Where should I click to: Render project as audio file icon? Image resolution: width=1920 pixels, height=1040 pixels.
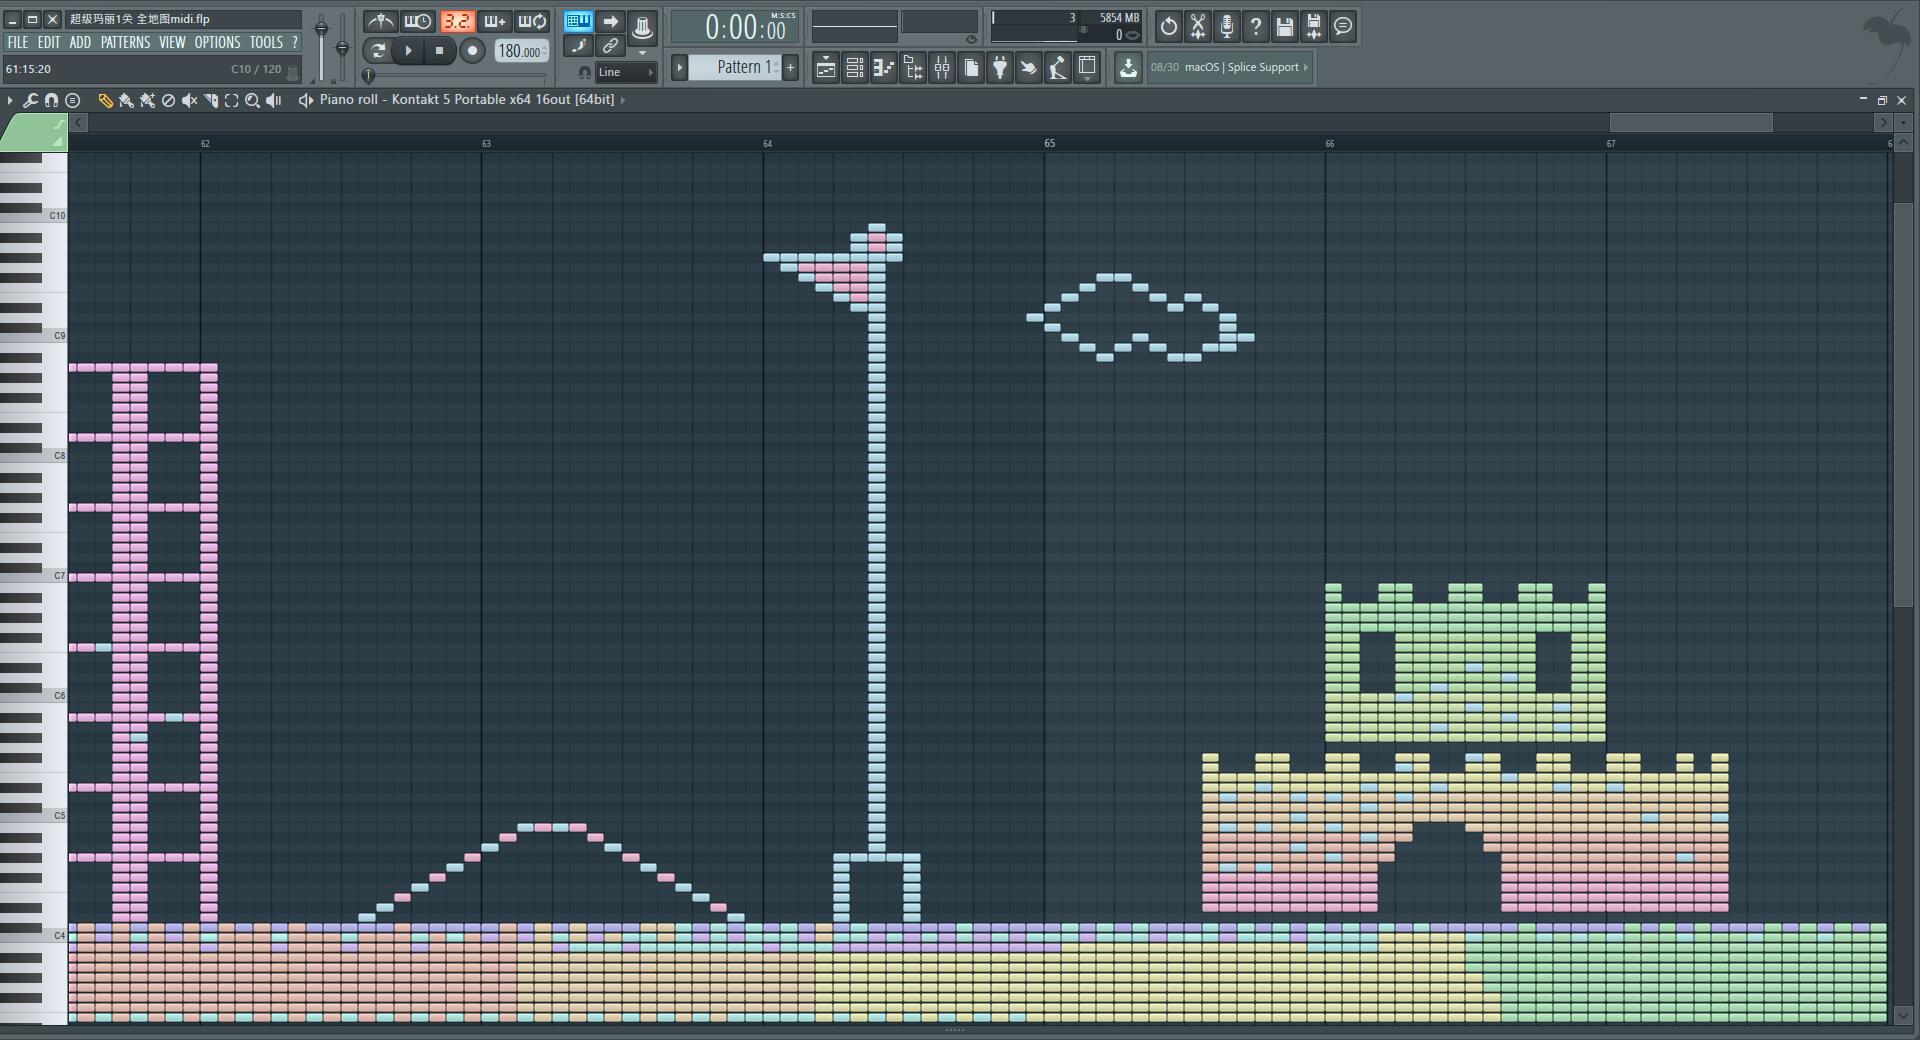1314,26
